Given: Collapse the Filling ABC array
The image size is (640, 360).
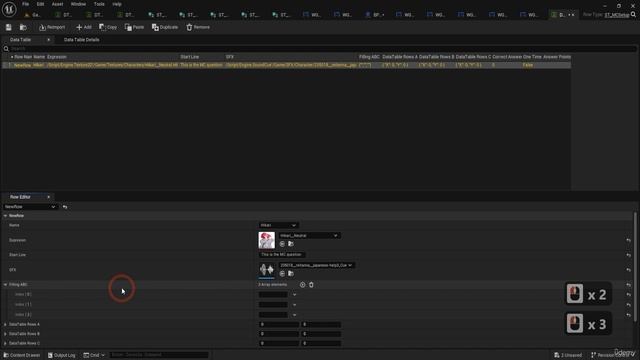Looking at the screenshot, I should point(6,284).
